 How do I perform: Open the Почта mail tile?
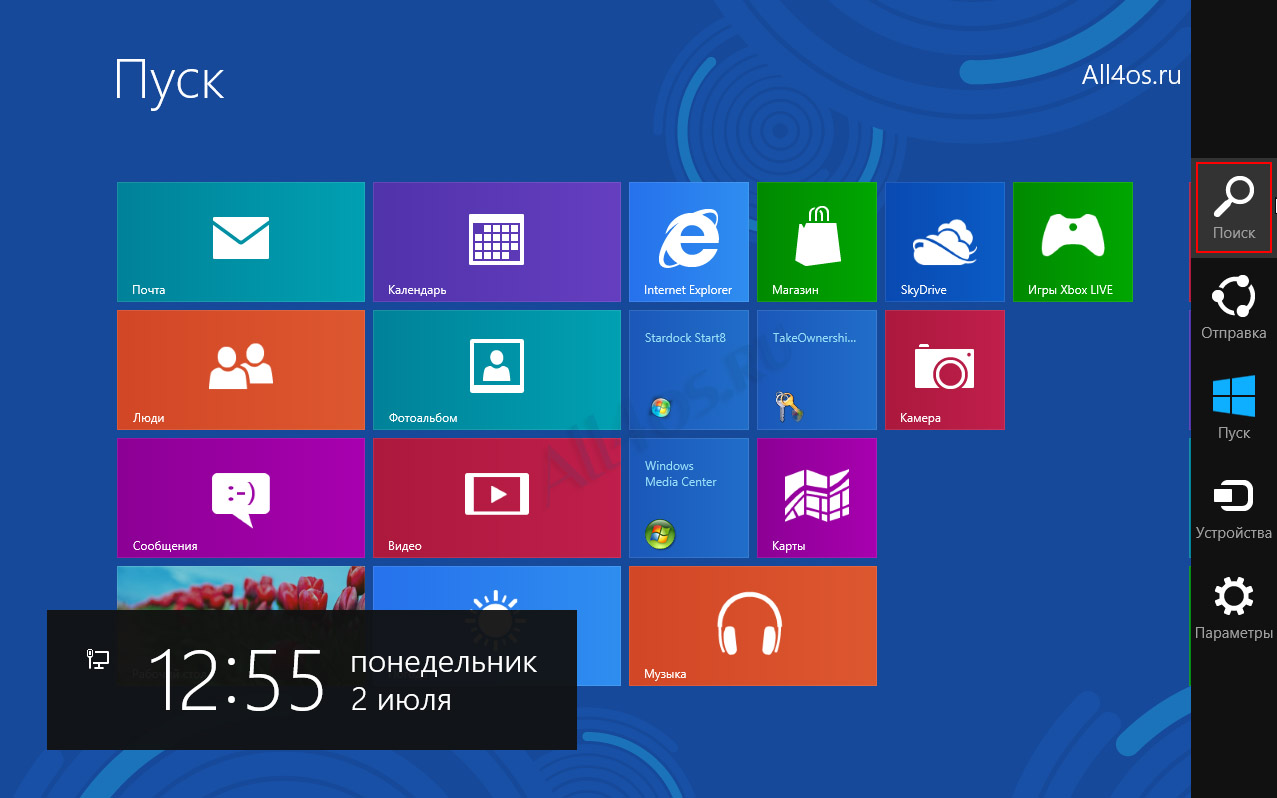point(241,242)
